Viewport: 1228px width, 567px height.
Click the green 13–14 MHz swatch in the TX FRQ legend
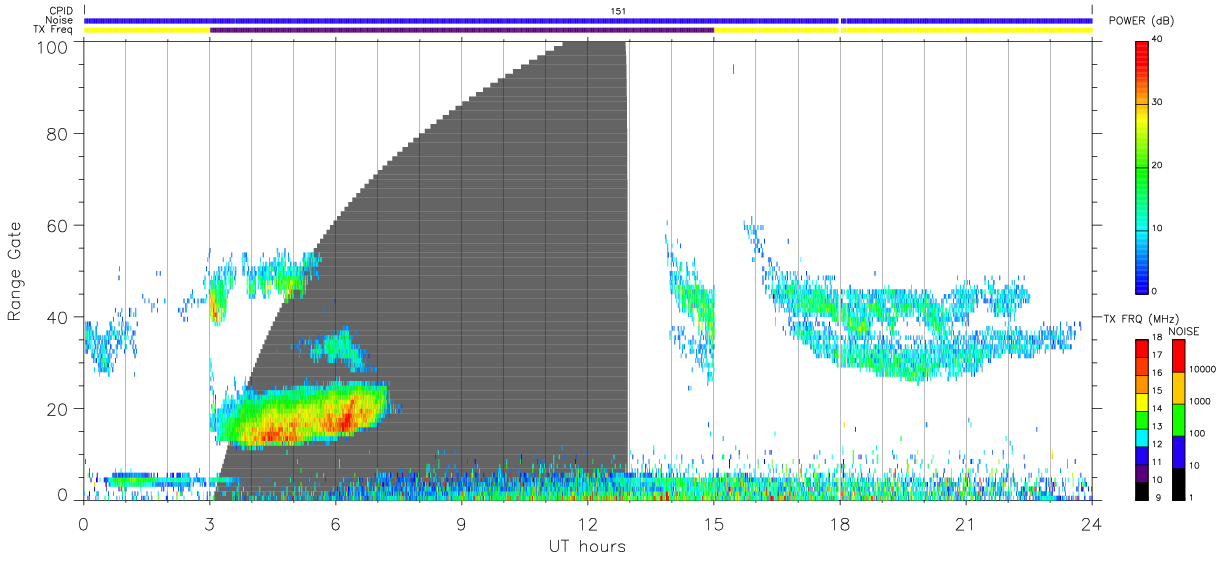tap(1142, 419)
